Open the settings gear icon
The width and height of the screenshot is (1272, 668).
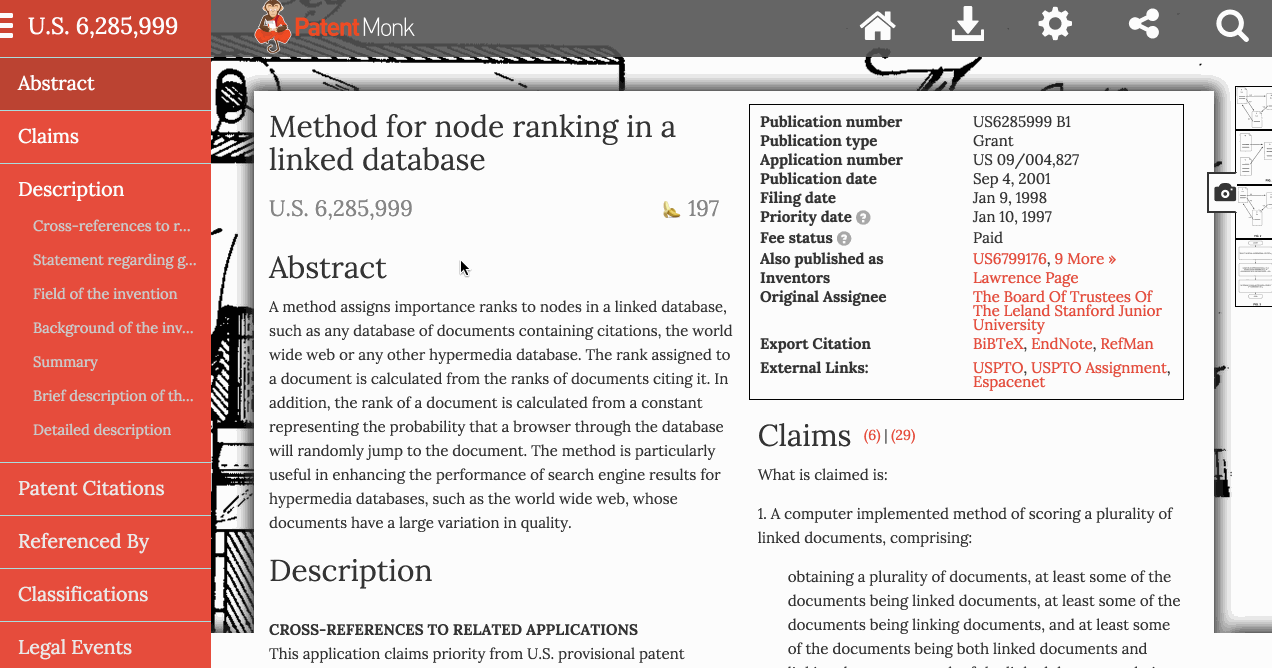(x=1055, y=24)
